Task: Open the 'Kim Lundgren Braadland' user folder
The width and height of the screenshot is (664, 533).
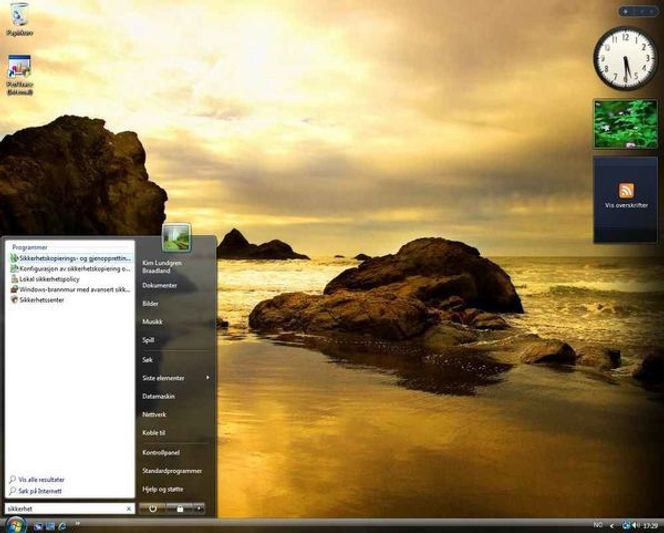Action: pos(162,267)
